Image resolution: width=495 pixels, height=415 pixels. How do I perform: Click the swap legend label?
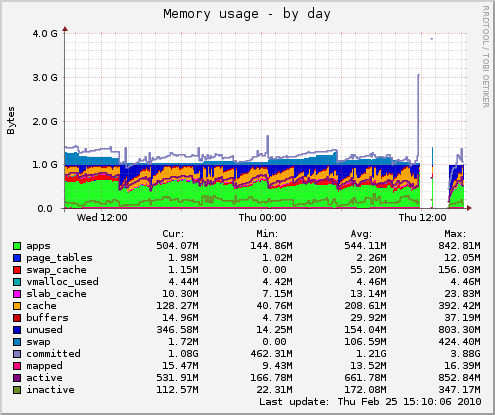tap(38, 342)
